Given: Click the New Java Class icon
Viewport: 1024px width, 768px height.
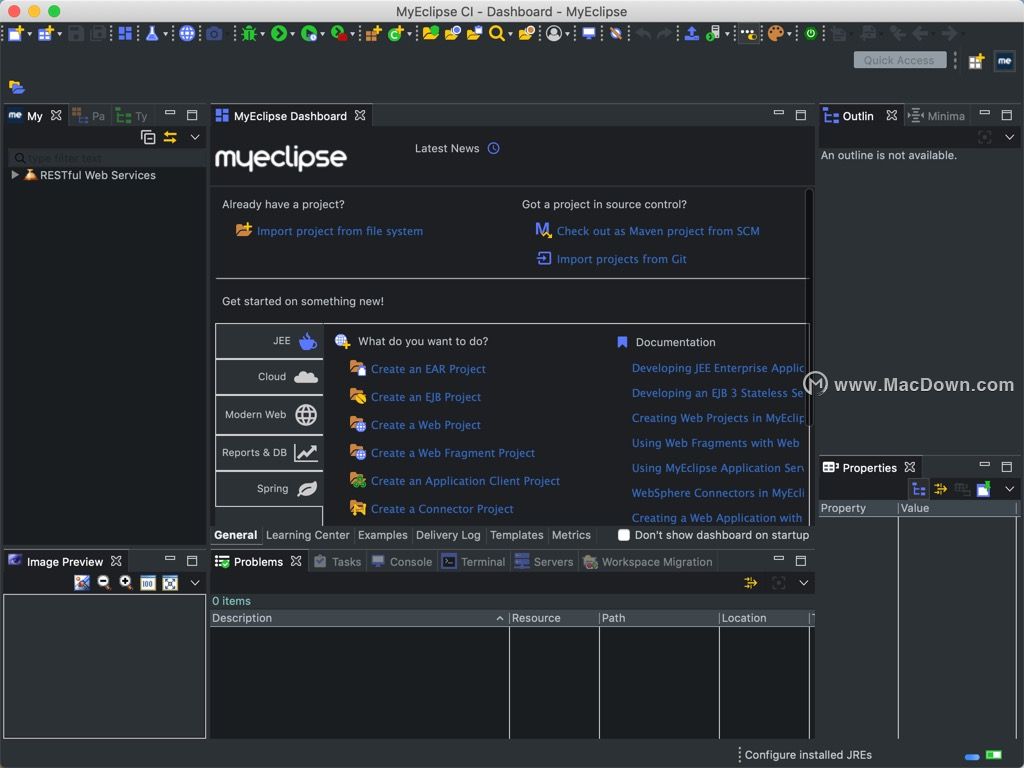Looking at the screenshot, I should 395,33.
